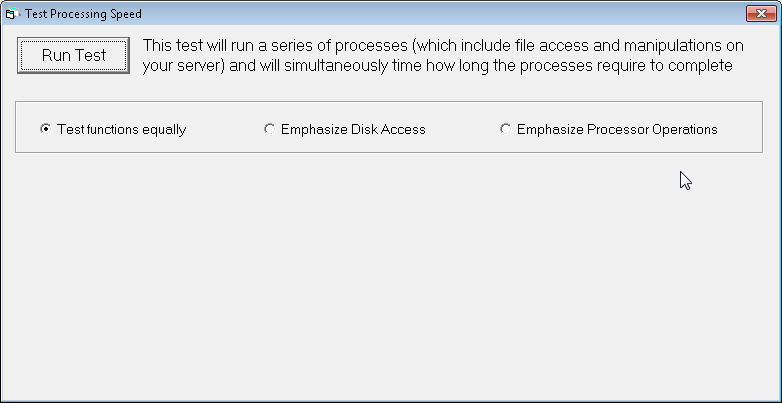Image resolution: width=782 pixels, height=403 pixels.
Task: Close the Test Processing Speed window
Action: click(760, 13)
